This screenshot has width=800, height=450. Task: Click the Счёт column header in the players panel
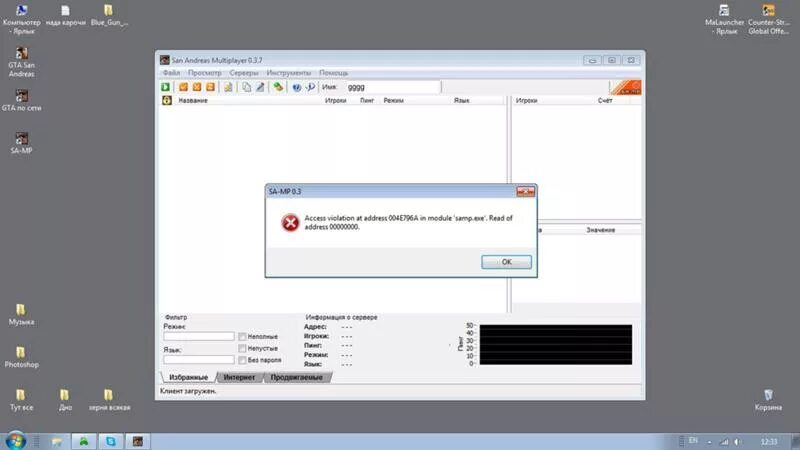click(605, 101)
